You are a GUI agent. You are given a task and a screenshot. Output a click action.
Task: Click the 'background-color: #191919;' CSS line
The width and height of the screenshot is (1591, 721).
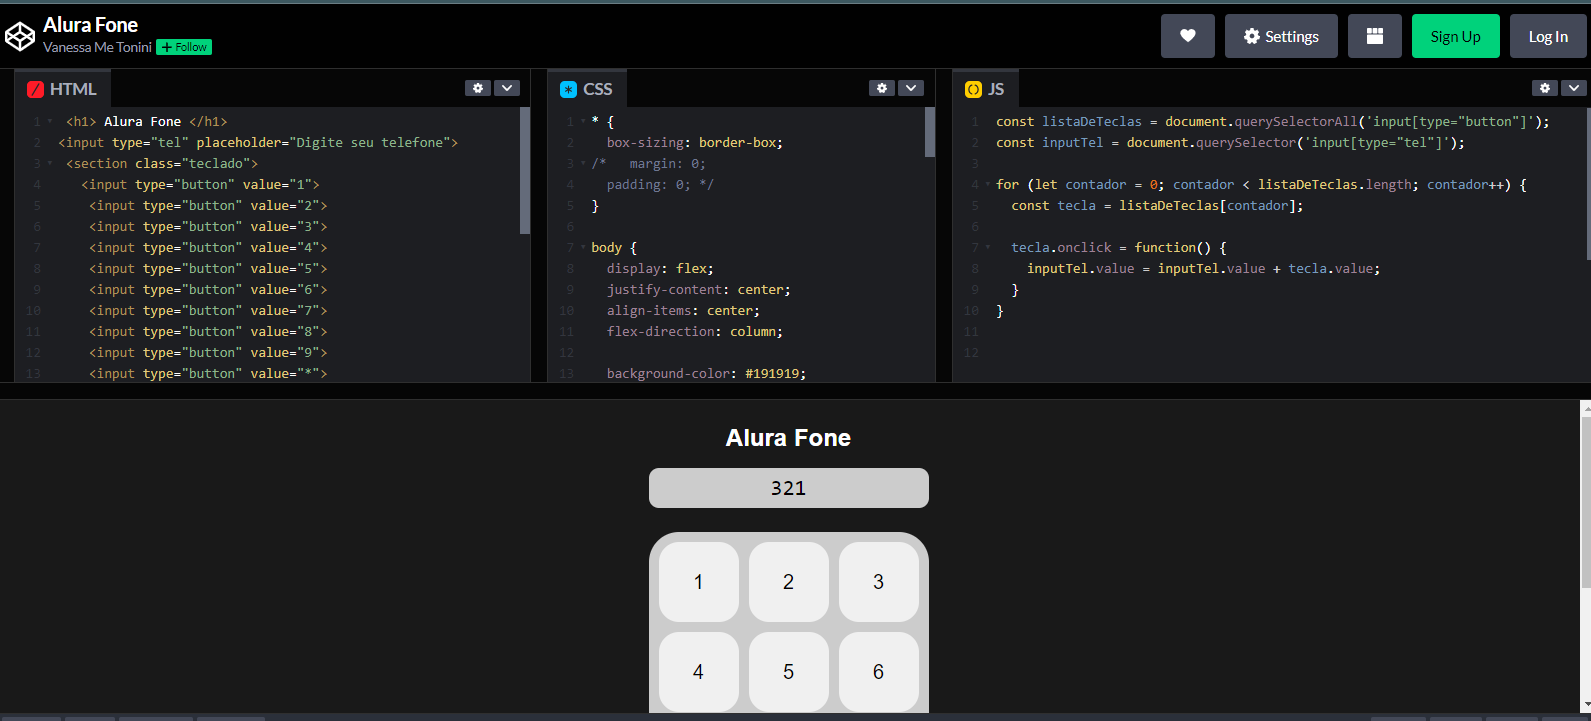click(x=706, y=373)
